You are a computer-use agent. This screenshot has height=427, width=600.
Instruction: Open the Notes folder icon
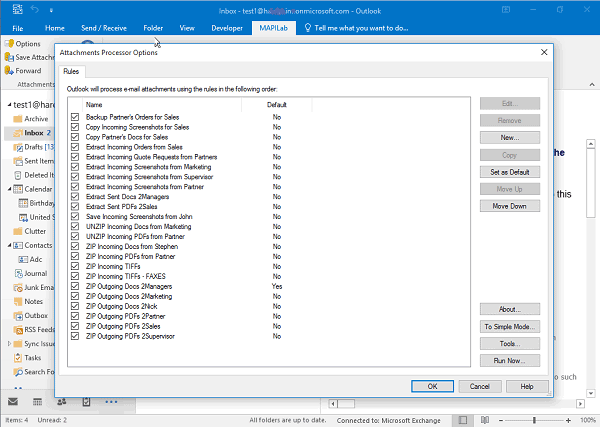tap(18, 302)
